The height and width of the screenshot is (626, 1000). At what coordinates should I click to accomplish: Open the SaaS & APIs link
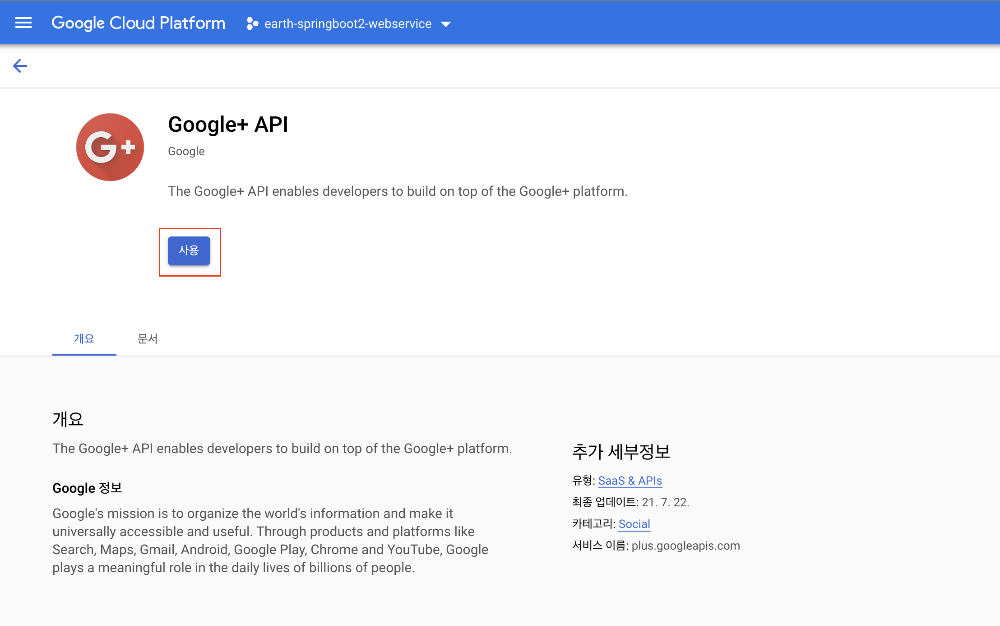[630, 481]
